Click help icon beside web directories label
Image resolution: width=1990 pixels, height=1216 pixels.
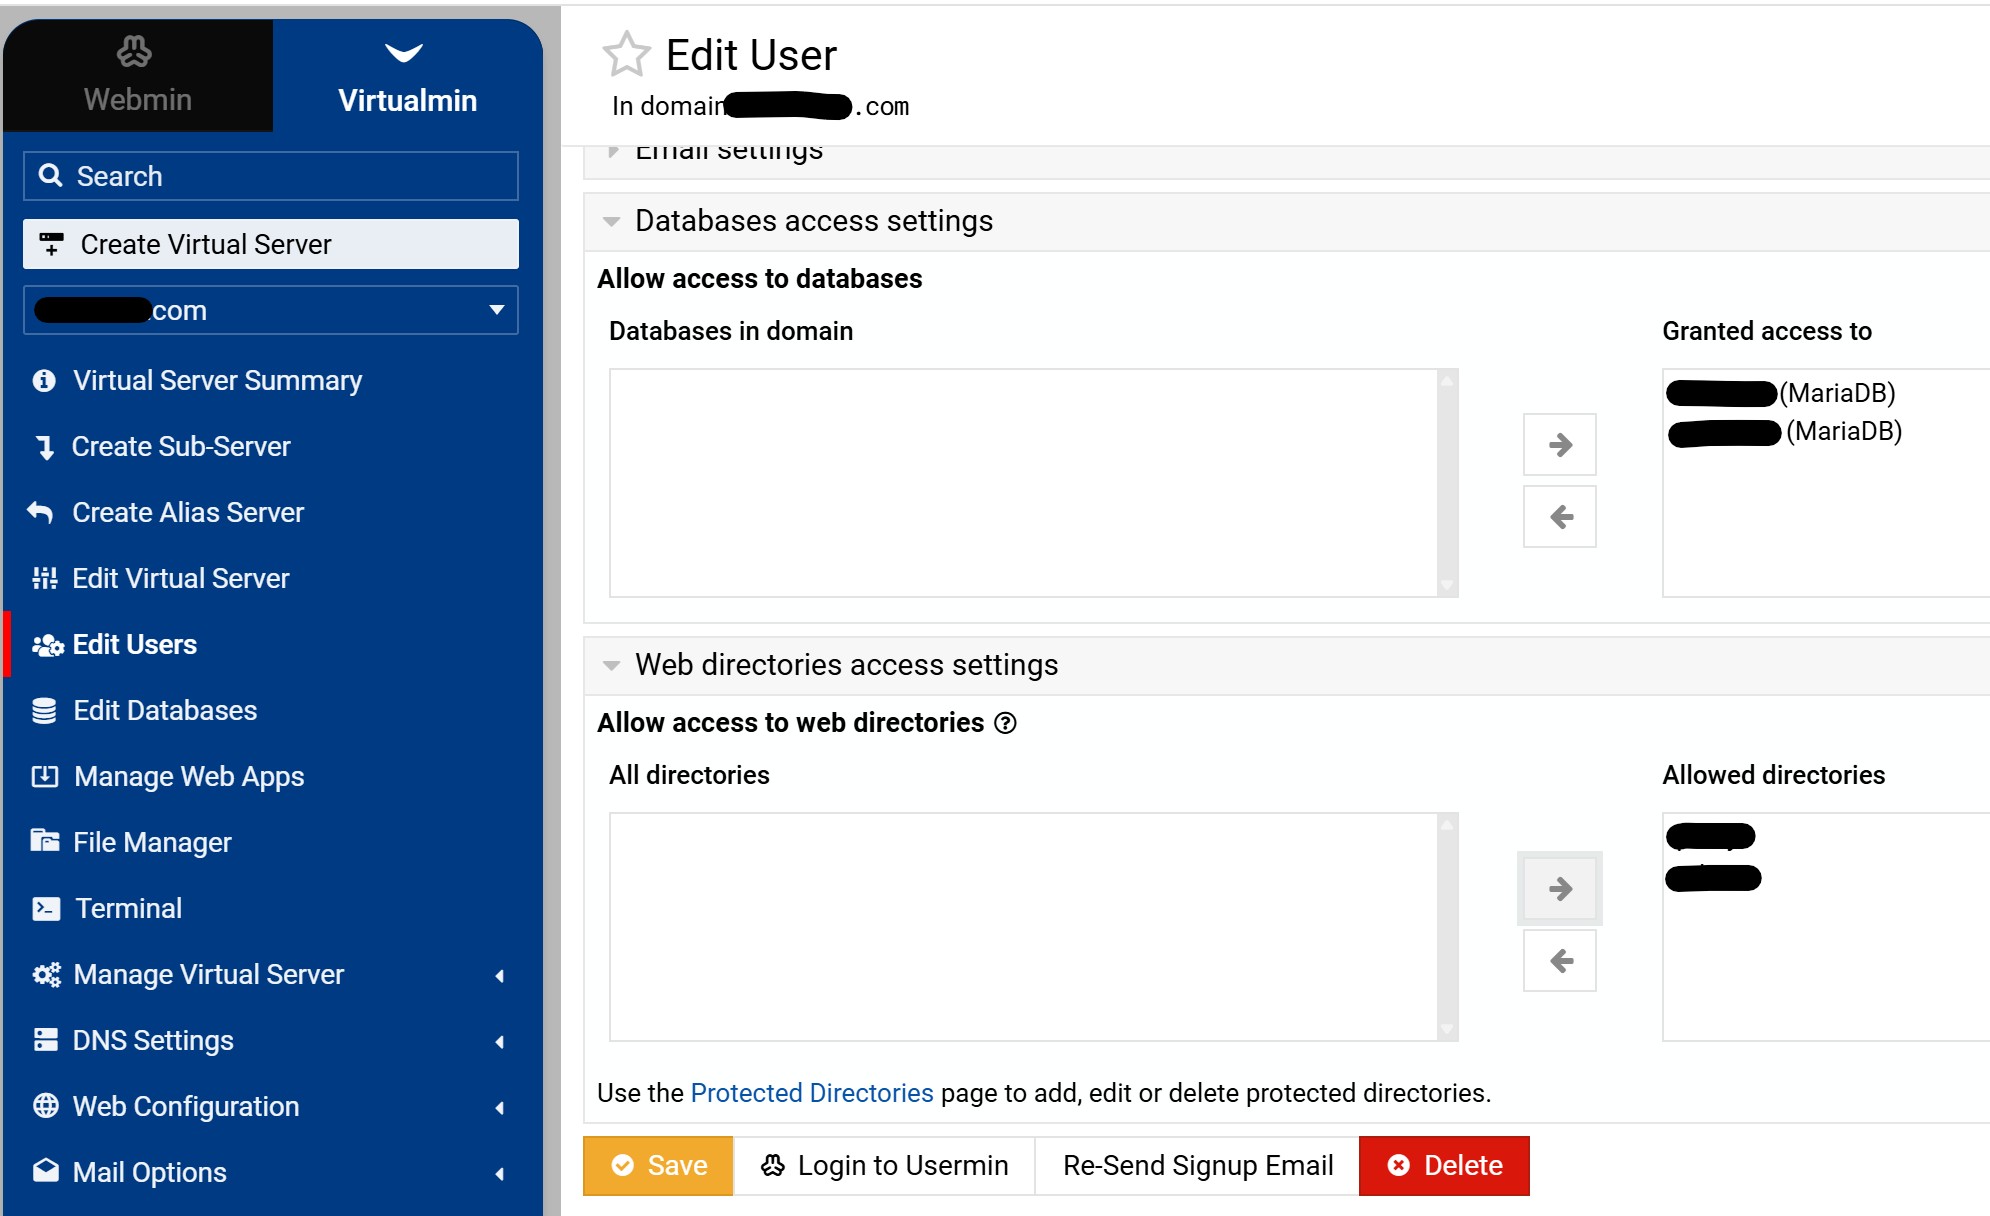tap(1006, 723)
